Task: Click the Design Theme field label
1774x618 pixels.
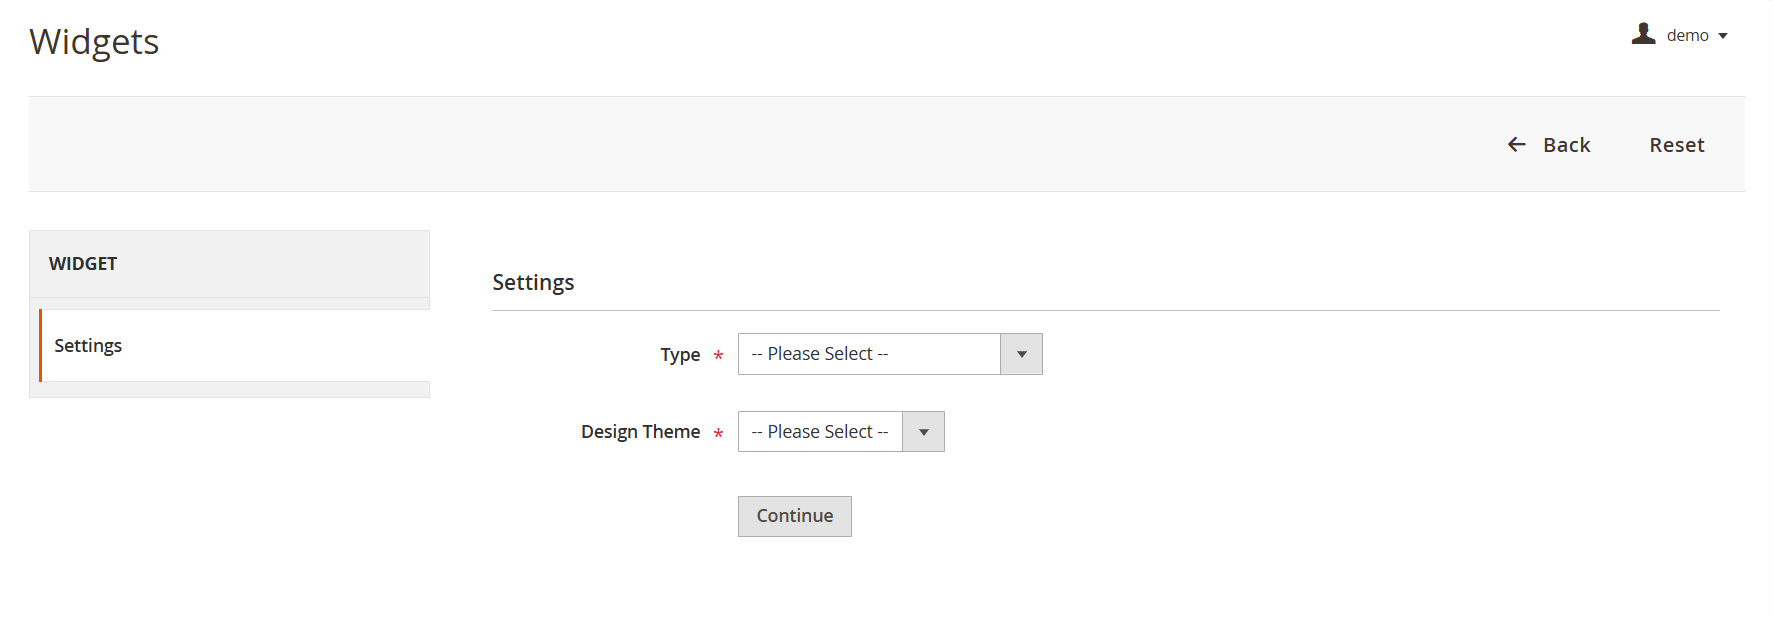Action: [x=640, y=432]
